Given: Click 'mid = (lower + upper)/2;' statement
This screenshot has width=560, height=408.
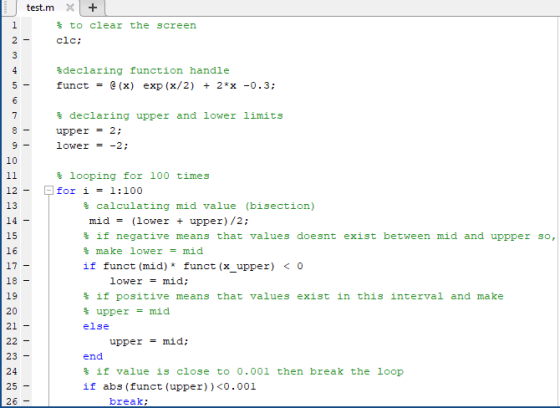Looking at the screenshot, I should point(169,221).
